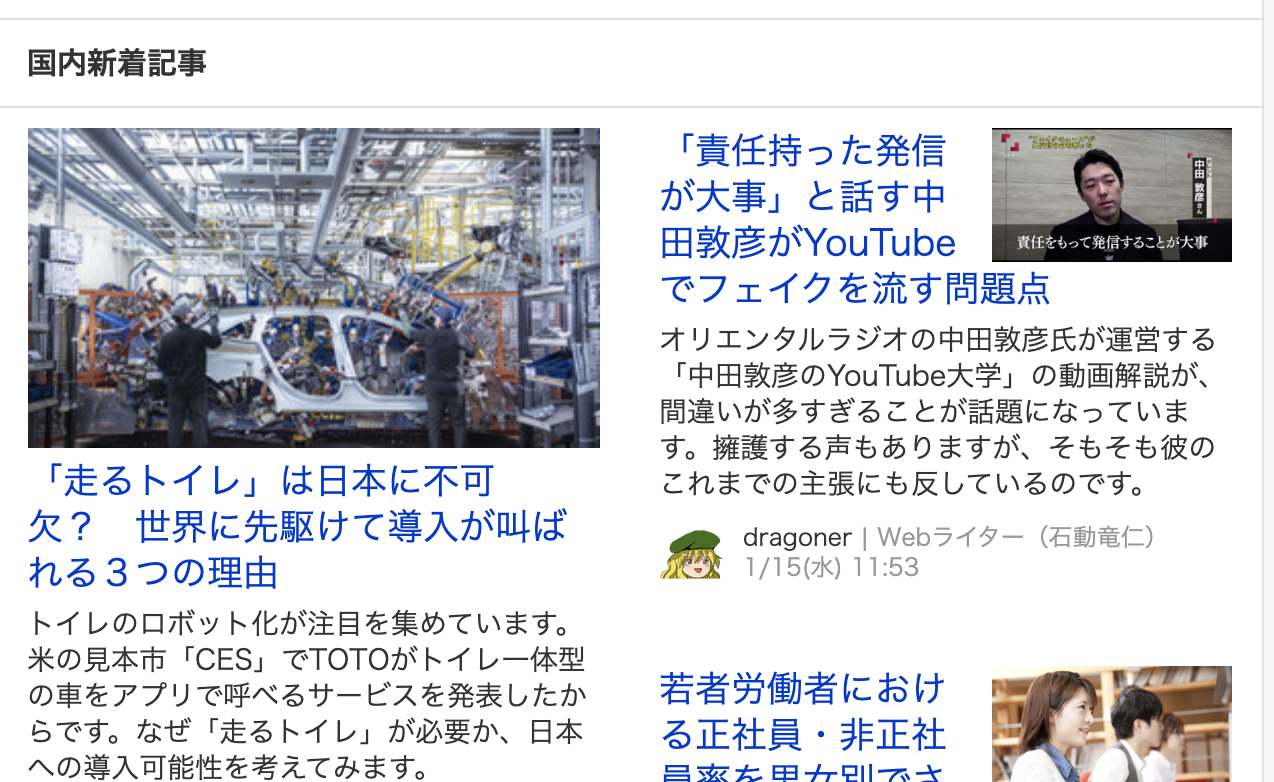Open the 「責任持った発信が大事」 headline link
The width and height of the screenshot is (1274, 782).
(x=855, y=219)
